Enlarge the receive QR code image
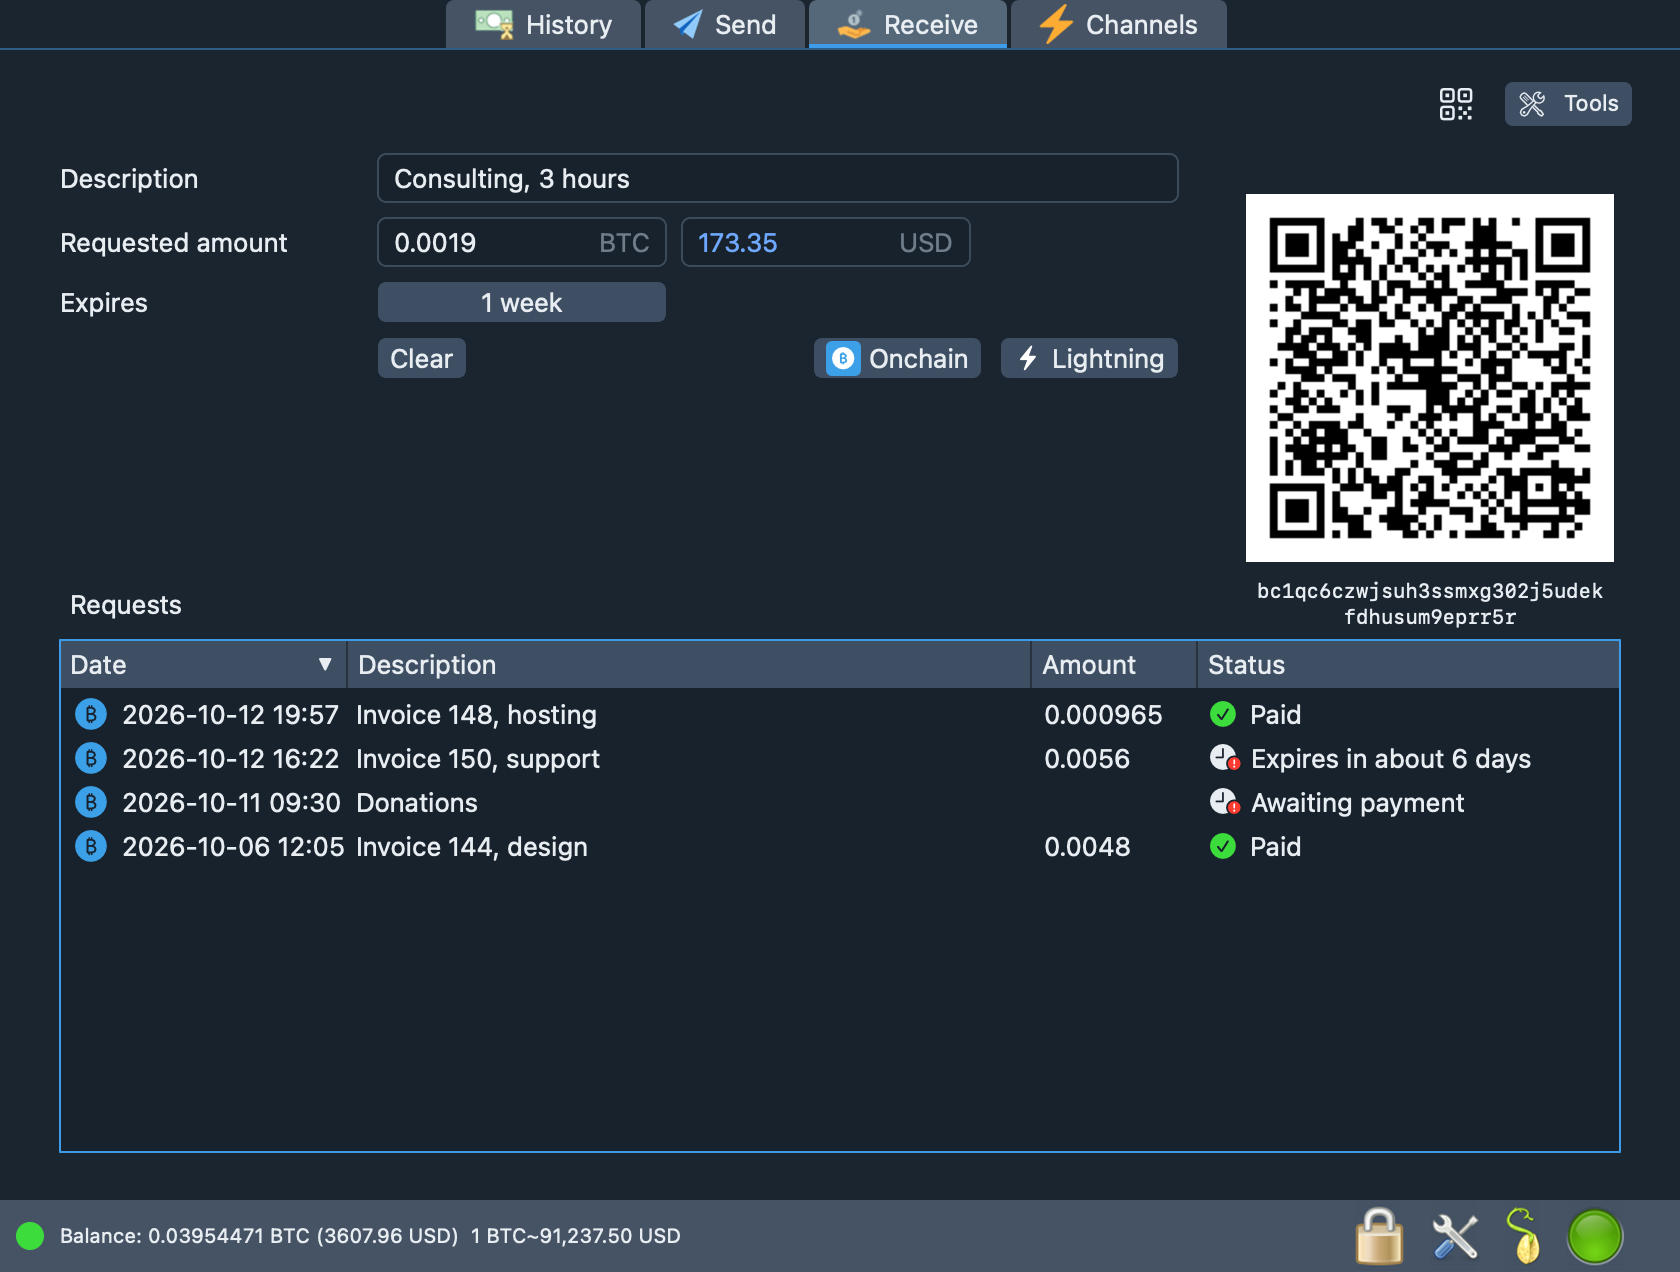The image size is (1680, 1272). click(x=1430, y=378)
